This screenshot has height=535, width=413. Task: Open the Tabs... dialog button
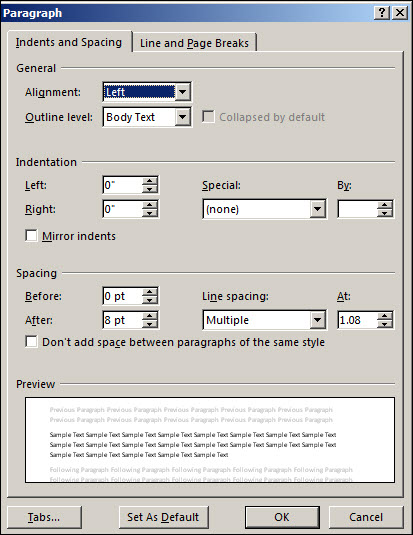click(44, 517)
